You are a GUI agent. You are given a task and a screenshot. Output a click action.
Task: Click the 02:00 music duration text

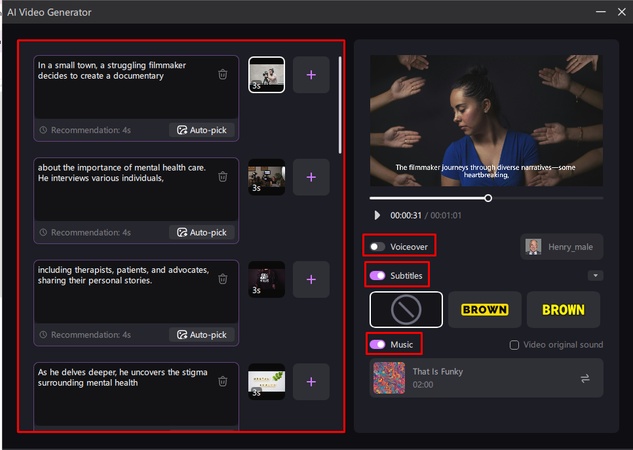click(423, 385)
